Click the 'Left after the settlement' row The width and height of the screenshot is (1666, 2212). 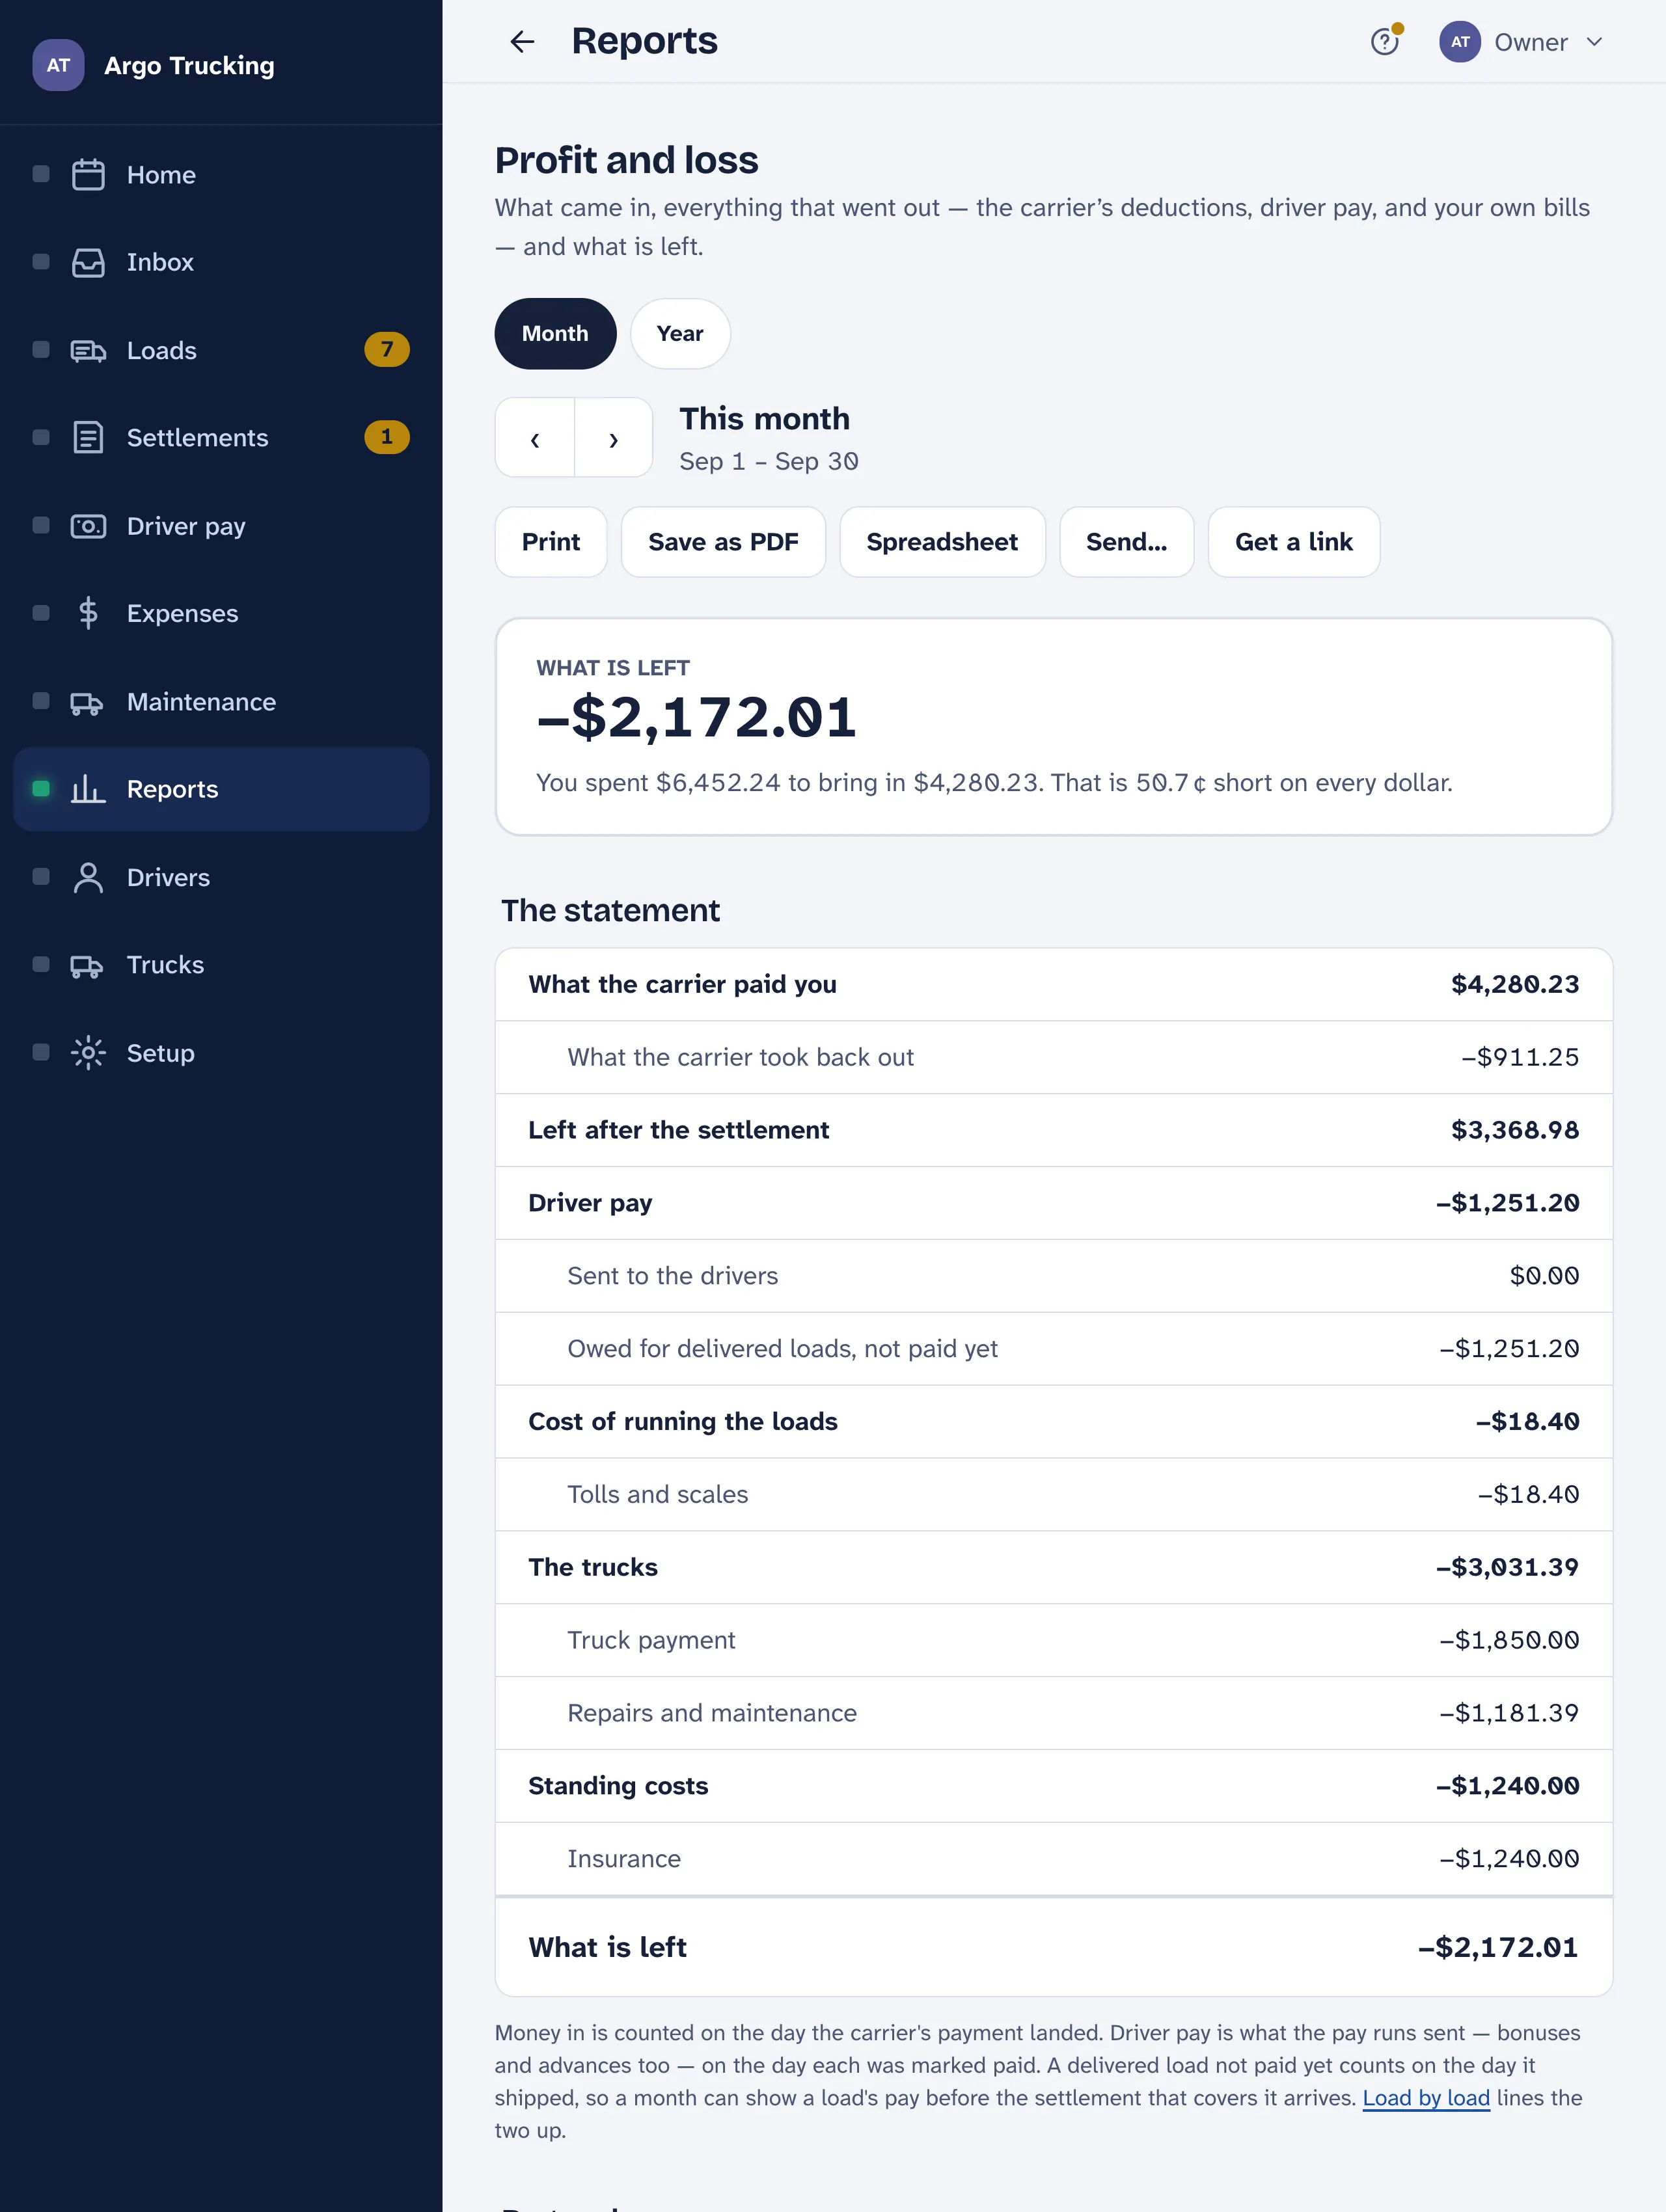tap(1054, 1131)
